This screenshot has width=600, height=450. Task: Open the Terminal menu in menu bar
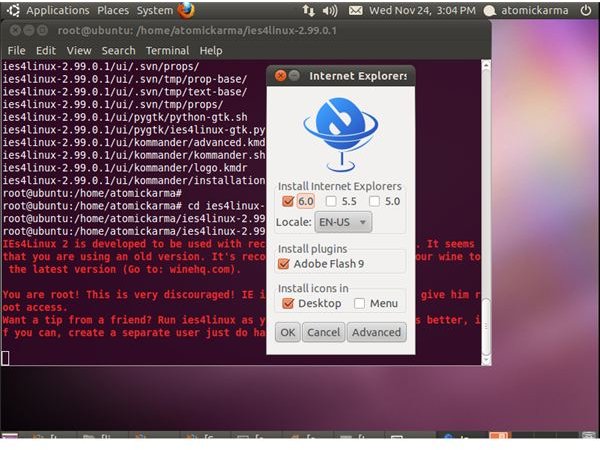click(168, 51)
